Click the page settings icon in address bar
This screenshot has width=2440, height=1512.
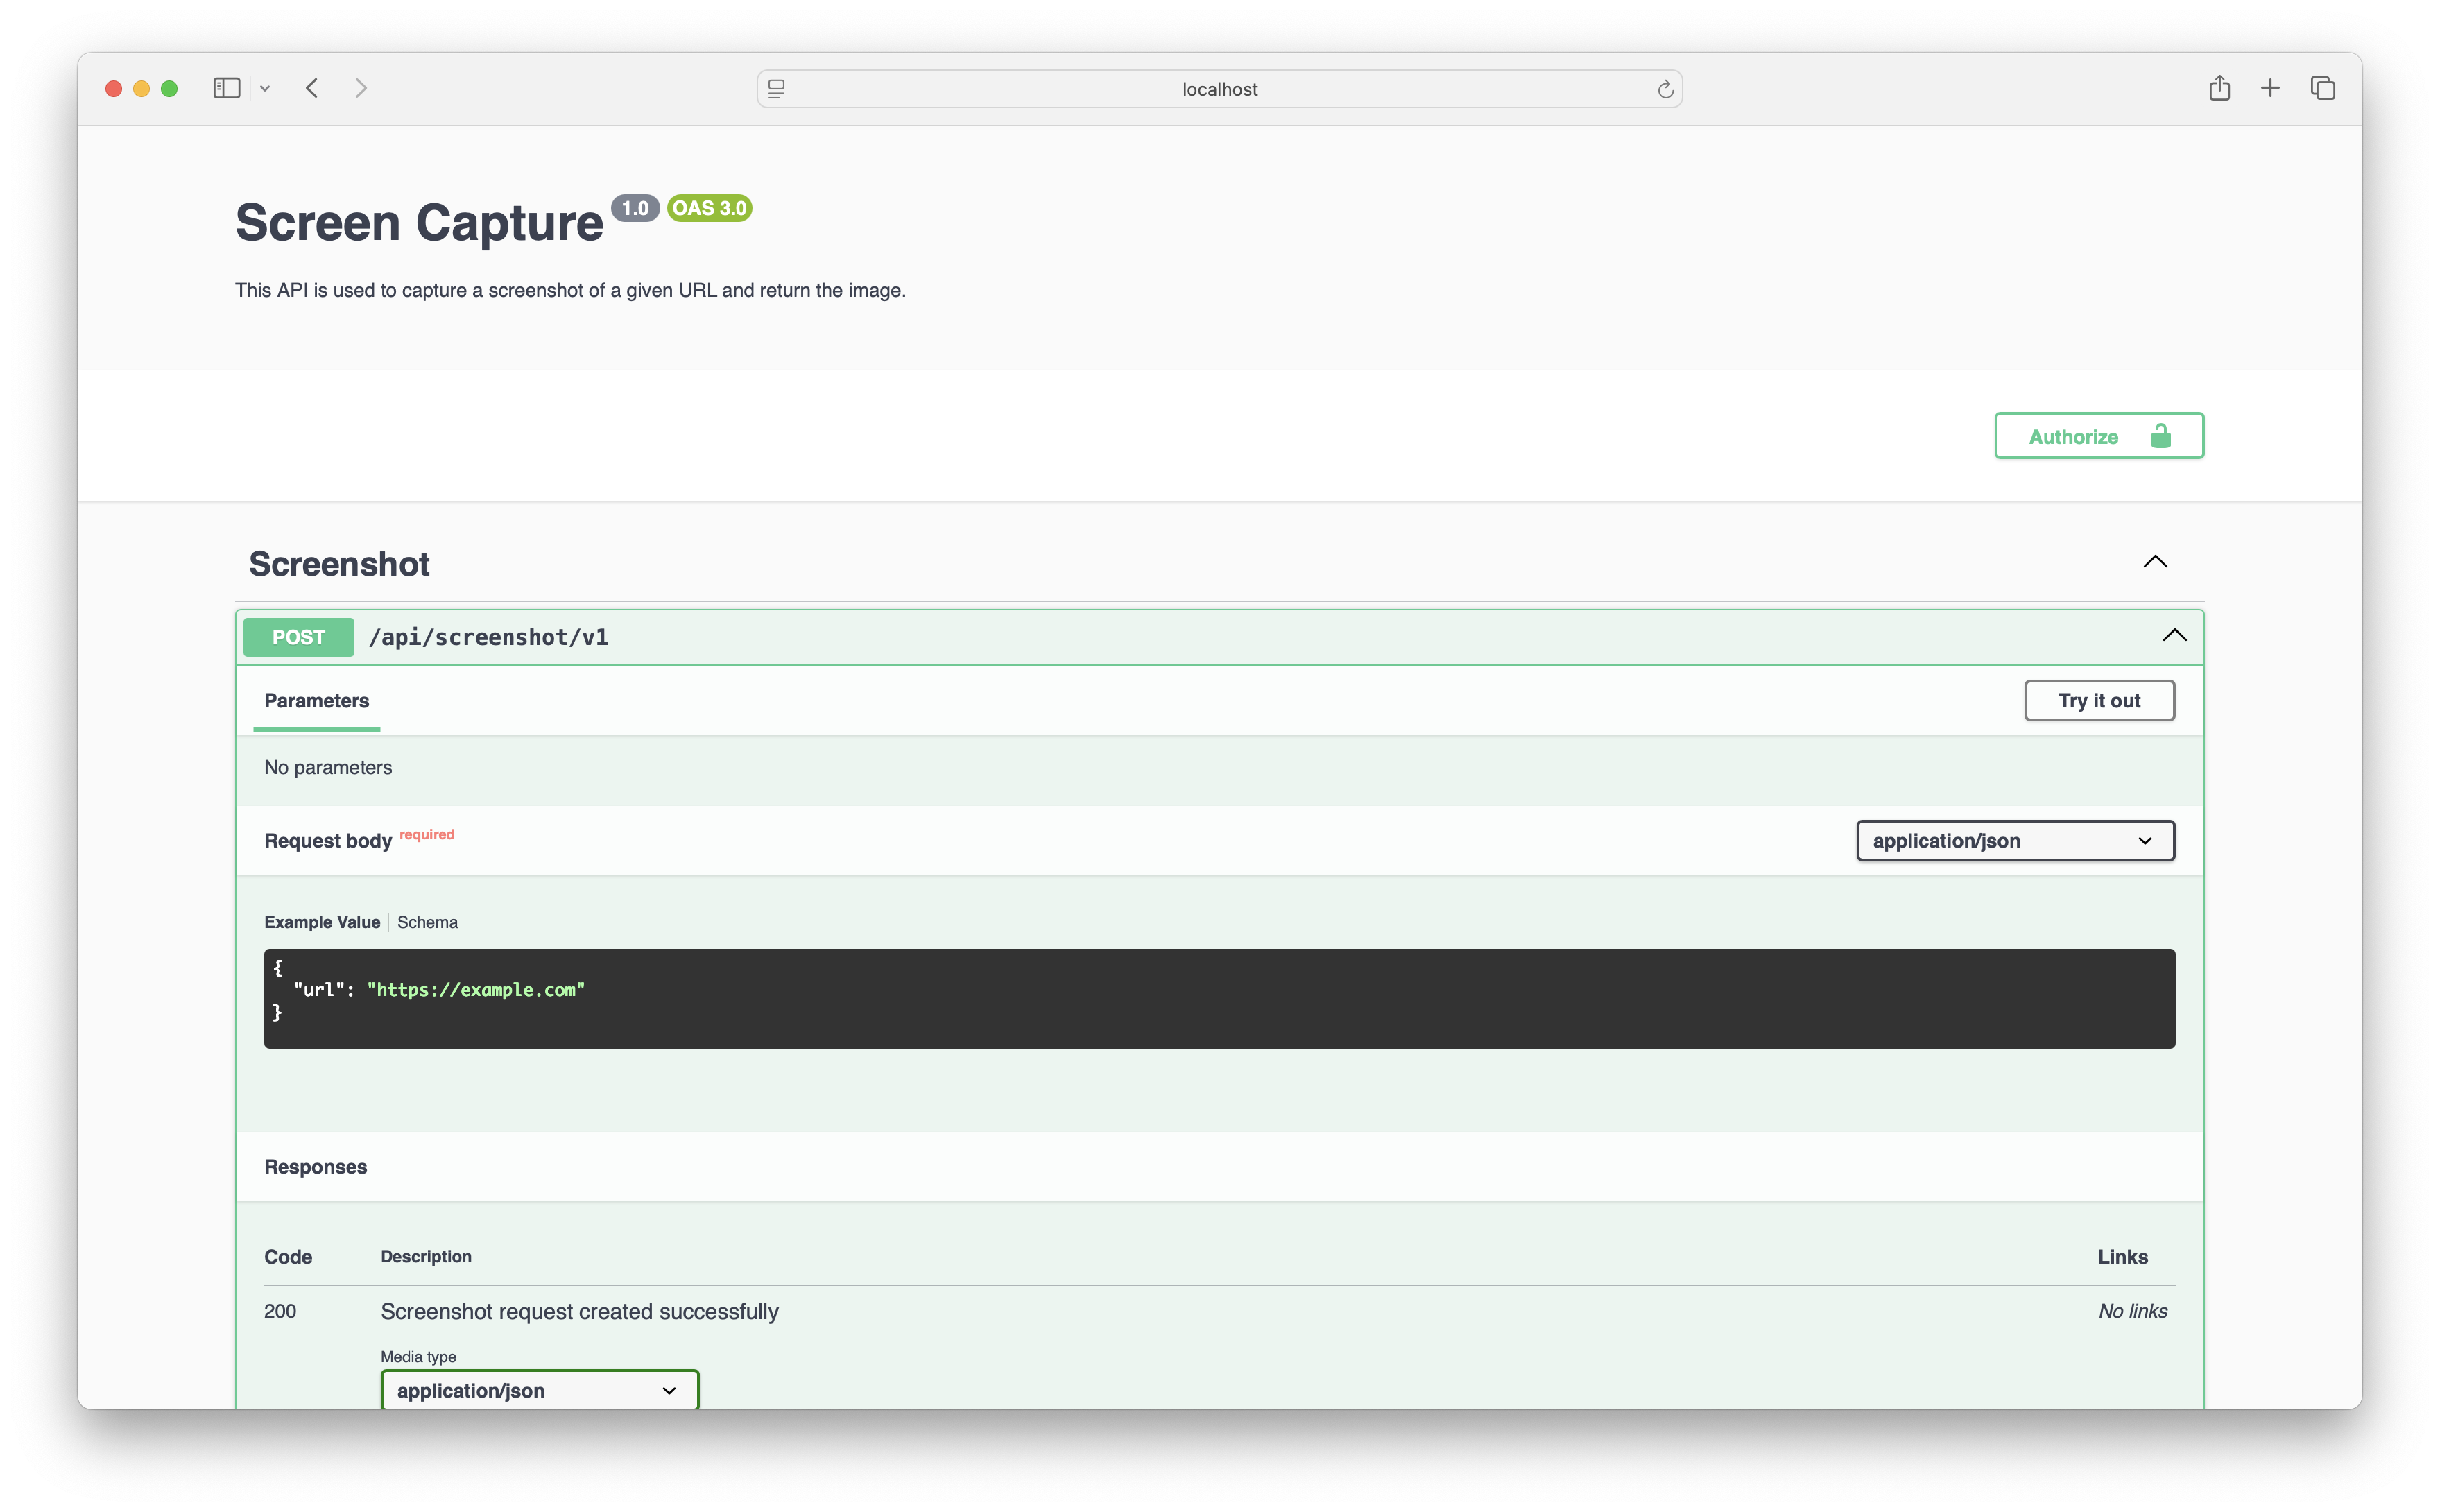coord(776,89)
